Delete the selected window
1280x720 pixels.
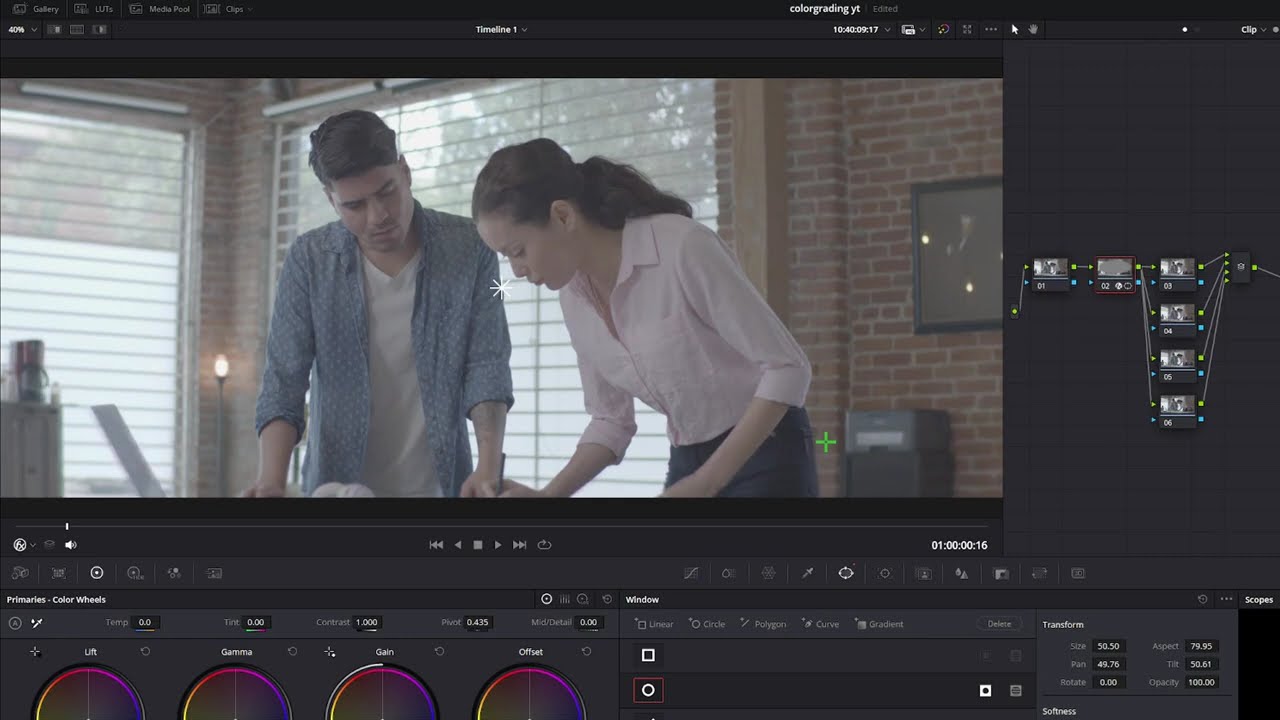(x=999, y=624)
